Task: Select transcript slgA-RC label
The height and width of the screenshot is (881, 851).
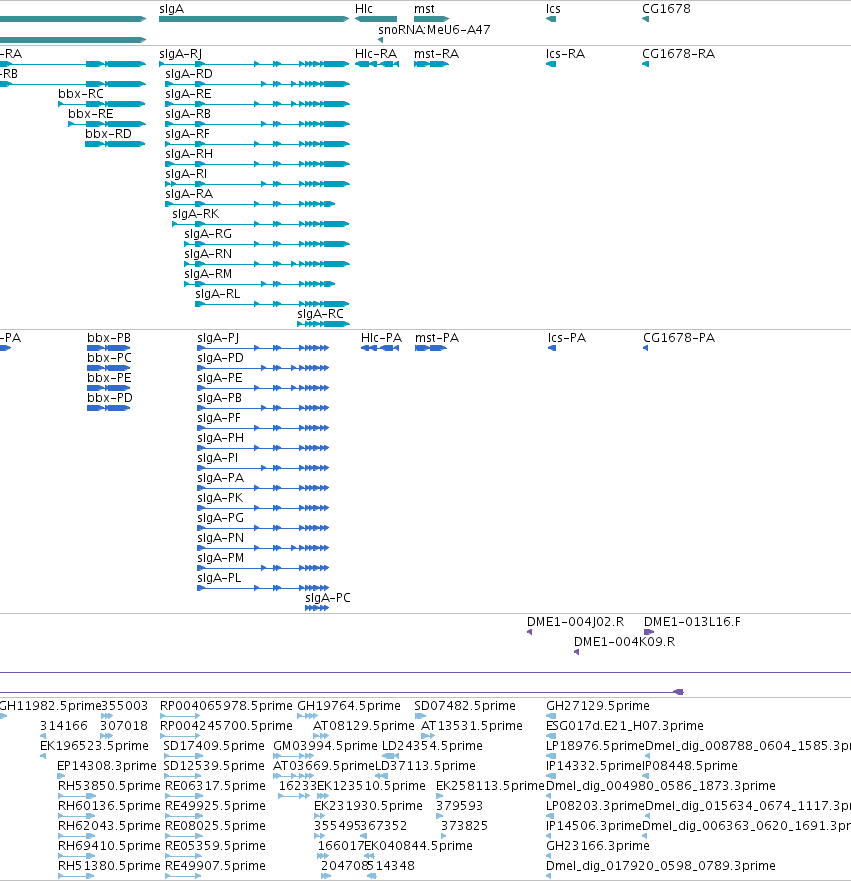Action: 320,314
